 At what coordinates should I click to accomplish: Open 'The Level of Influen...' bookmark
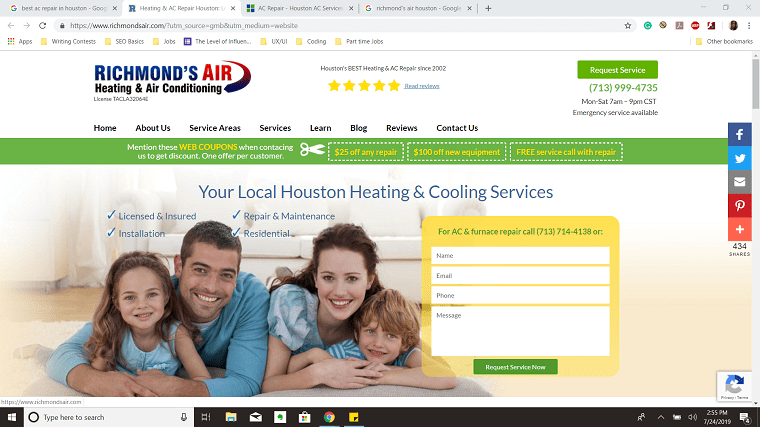[x=218, y=42]
